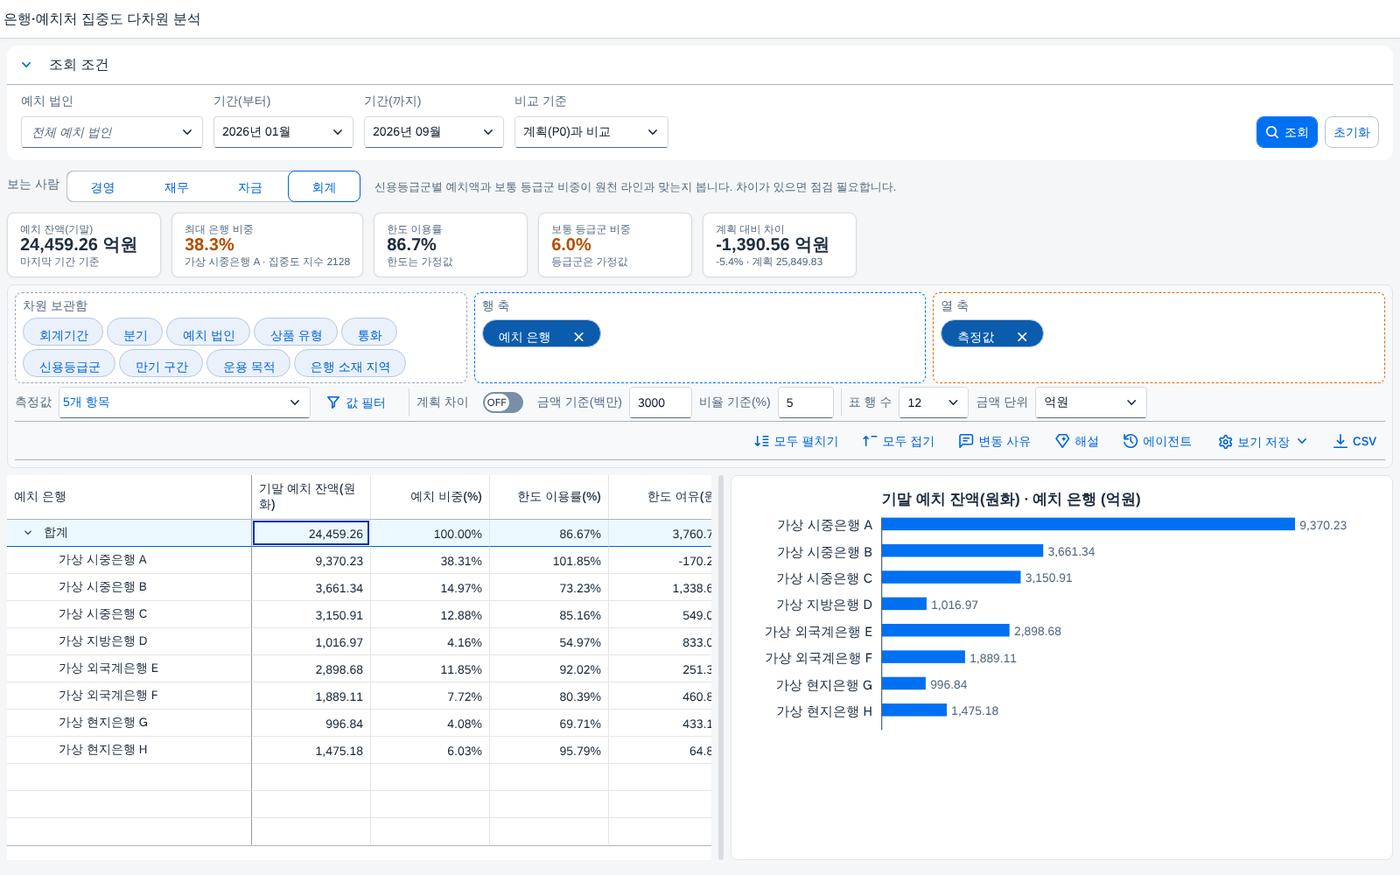Viewport: 1400px width, 875px height.
Task: Open the 표 행 수 dropdown
Action: (x=933, y=402)
